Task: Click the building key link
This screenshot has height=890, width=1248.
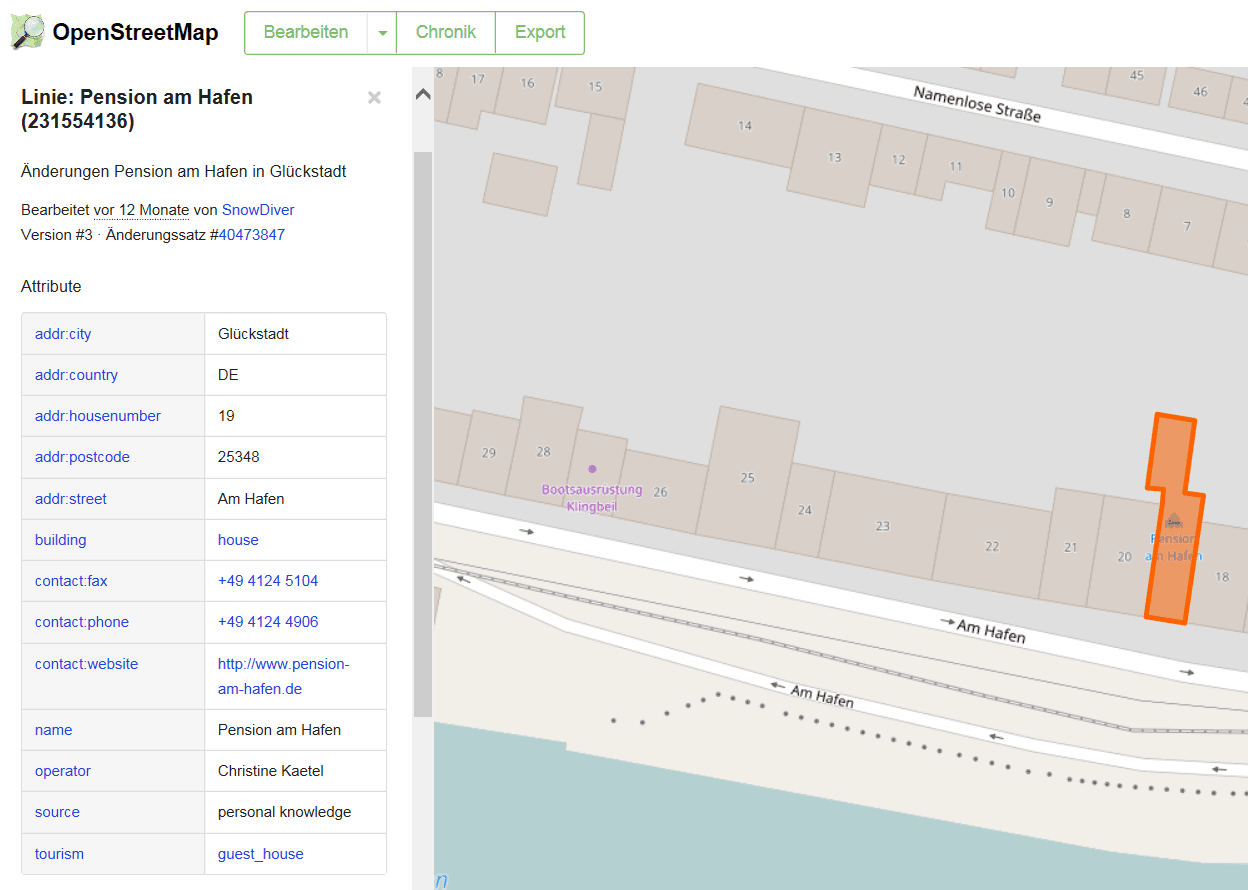Action: click(x=61, y=540)
